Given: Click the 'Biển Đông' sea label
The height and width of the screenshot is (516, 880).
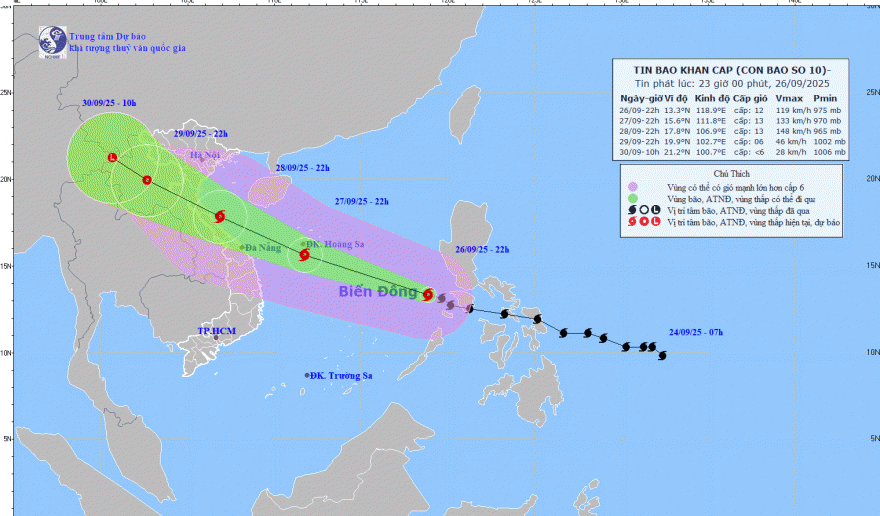Looking at the screenshot, I should (378, 291).
